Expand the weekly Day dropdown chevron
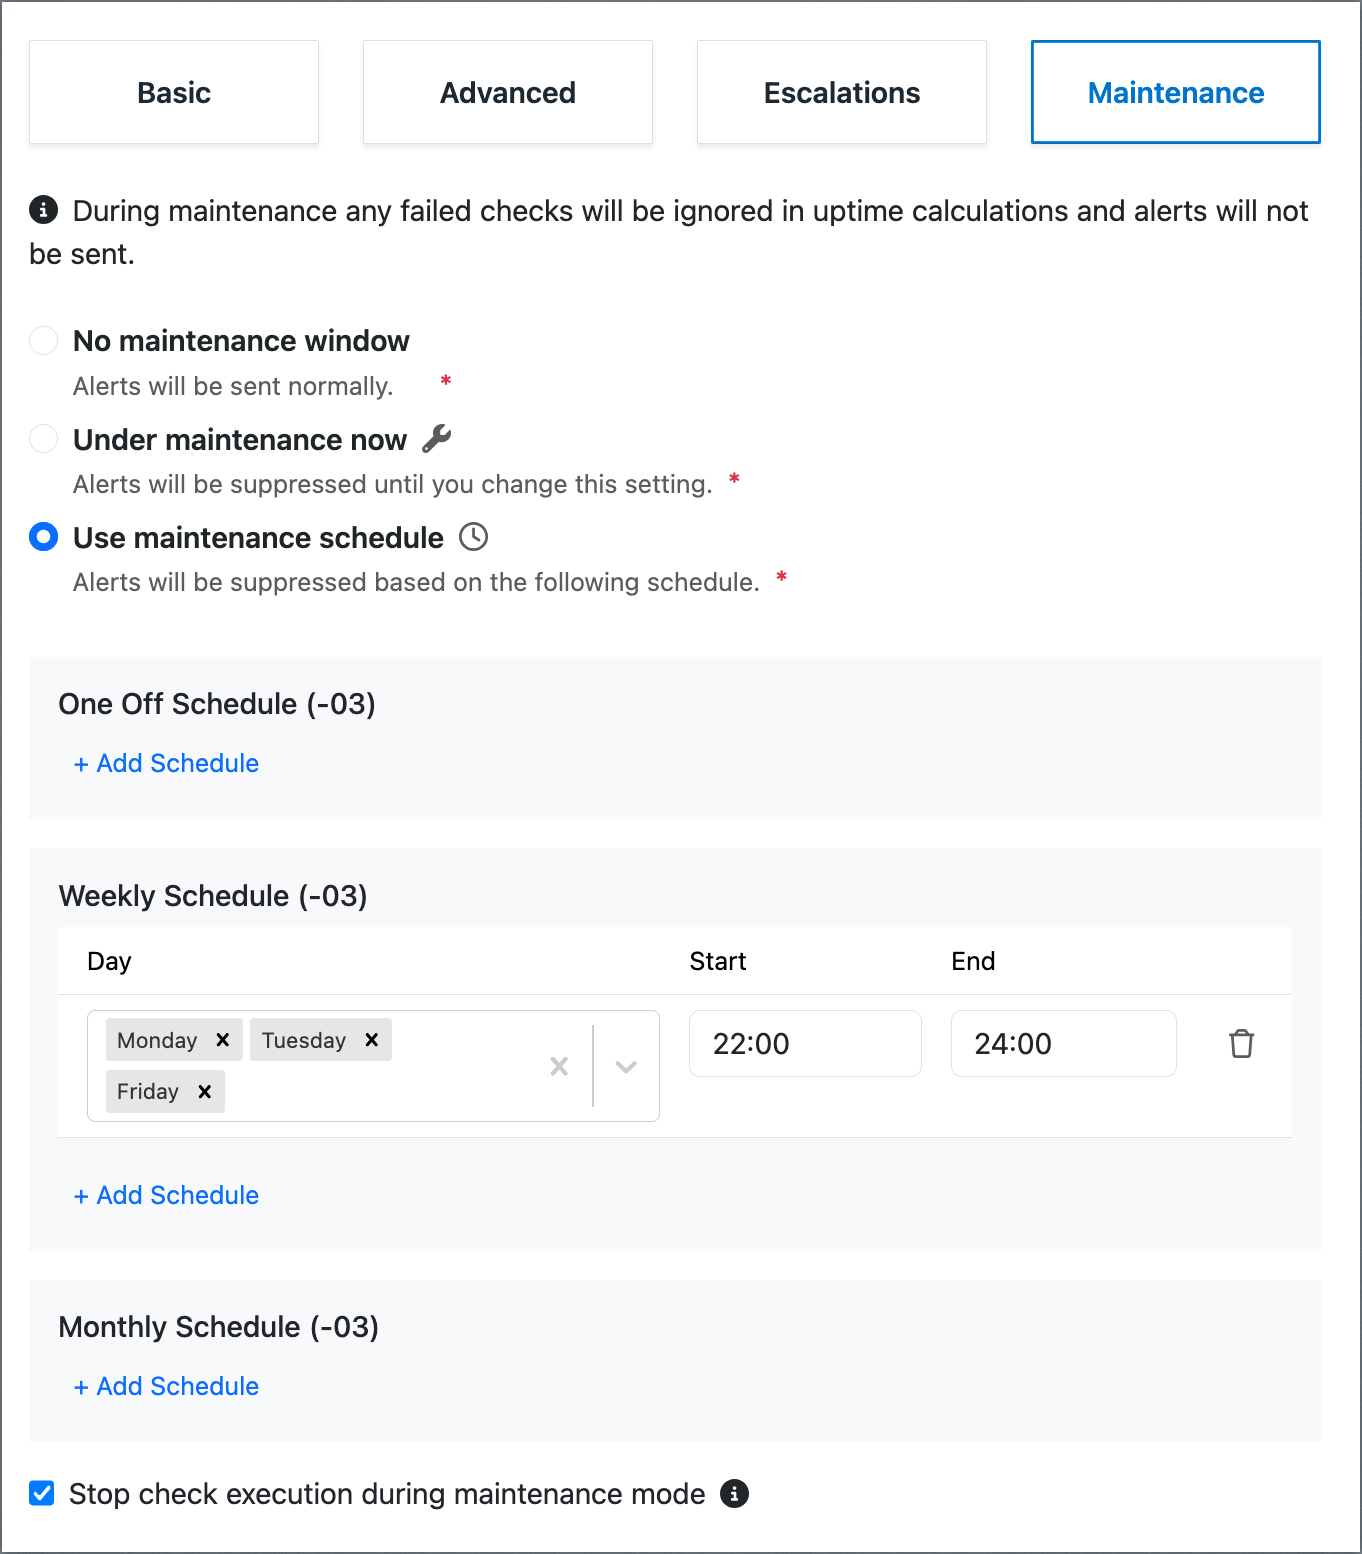 (x=626, y=1066)
